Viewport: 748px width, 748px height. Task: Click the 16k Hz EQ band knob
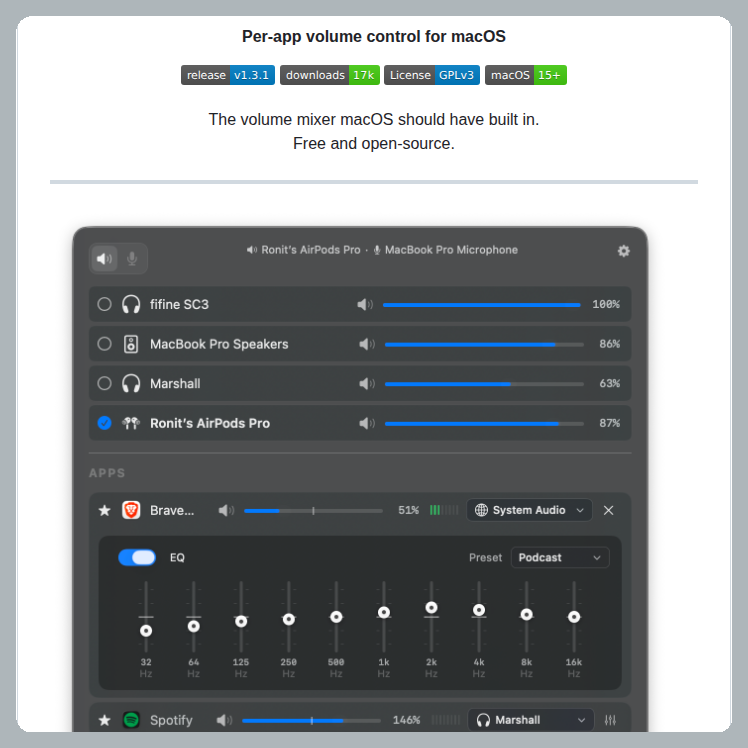click(x=574, y=617)
